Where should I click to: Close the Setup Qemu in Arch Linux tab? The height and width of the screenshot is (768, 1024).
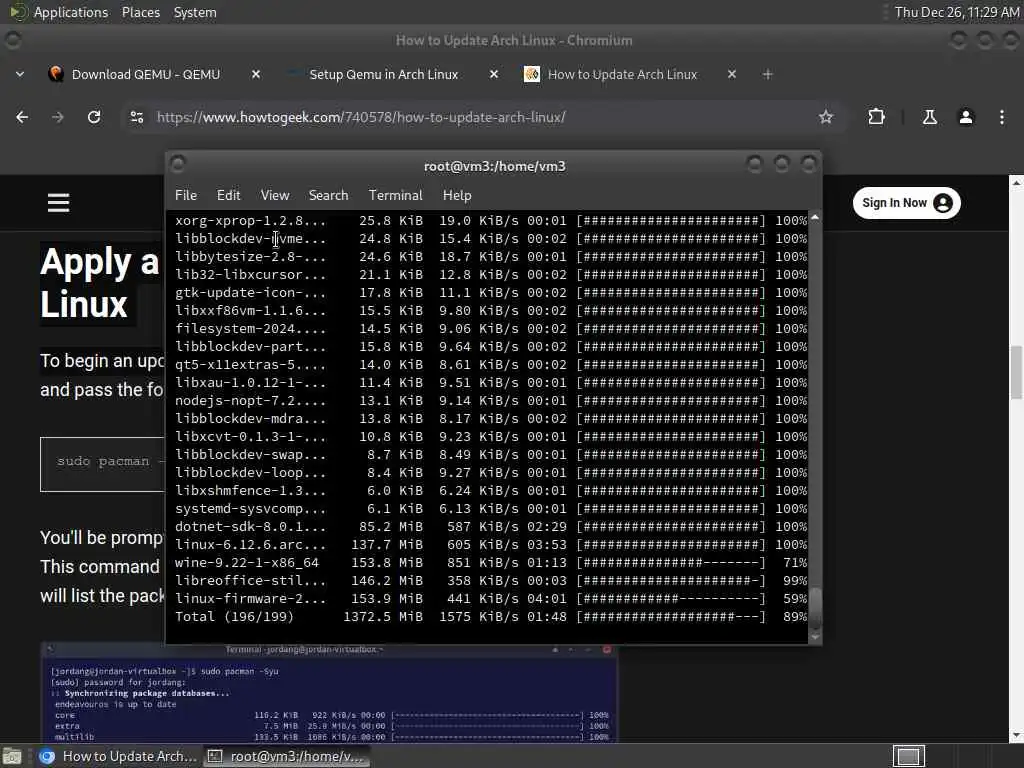coord(494,74)
